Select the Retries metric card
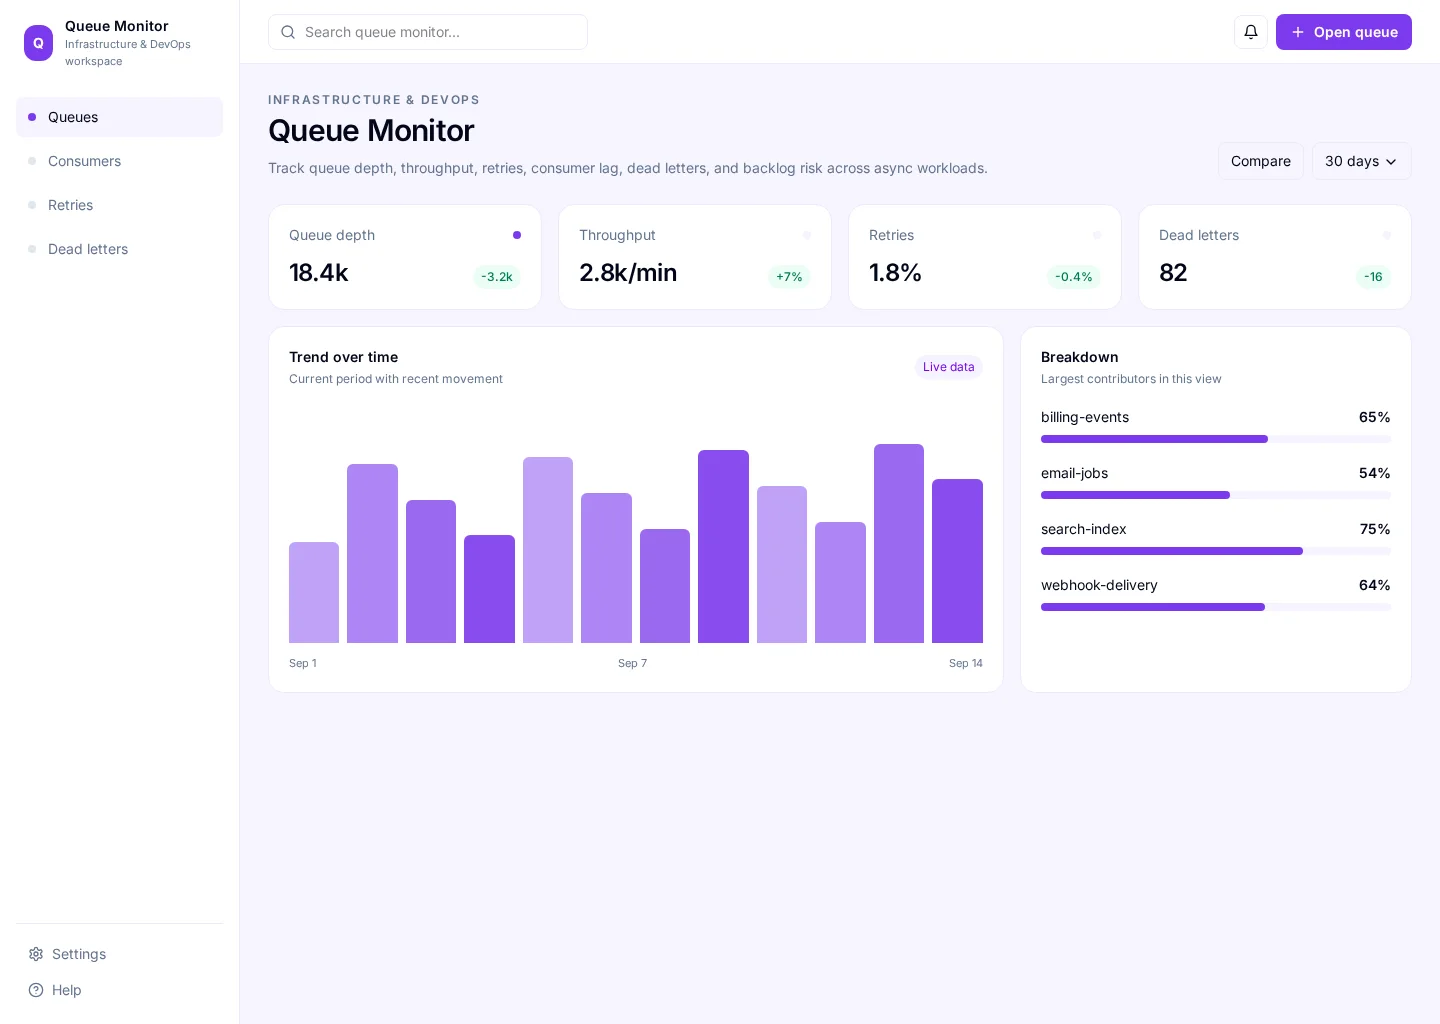 click(x=985, y=257)
